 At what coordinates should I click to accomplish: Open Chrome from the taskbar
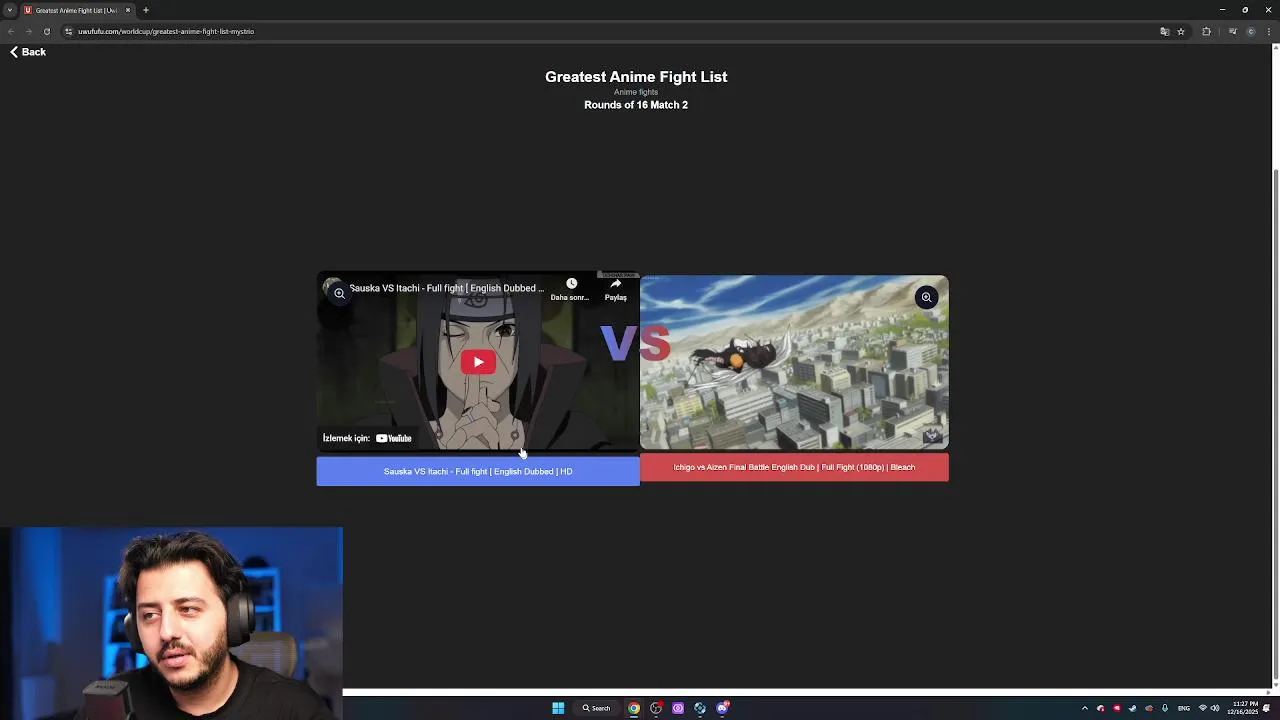click(x=634, y=708)
